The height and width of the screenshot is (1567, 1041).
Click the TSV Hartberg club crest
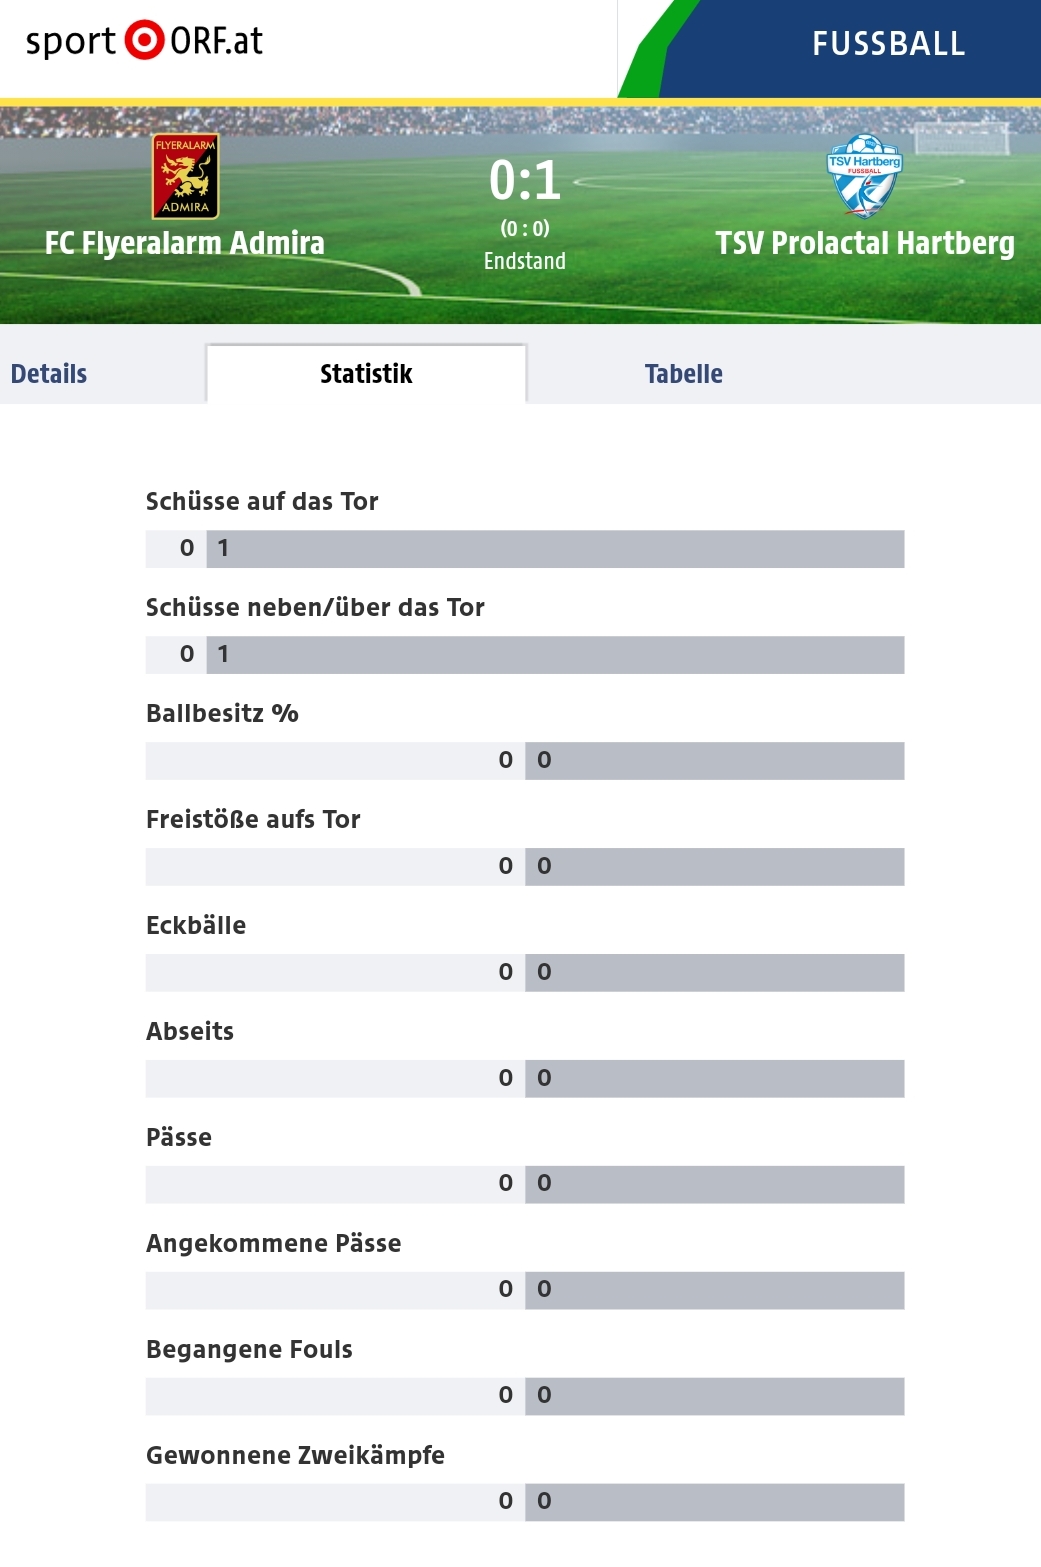click(x=865, y=177)
